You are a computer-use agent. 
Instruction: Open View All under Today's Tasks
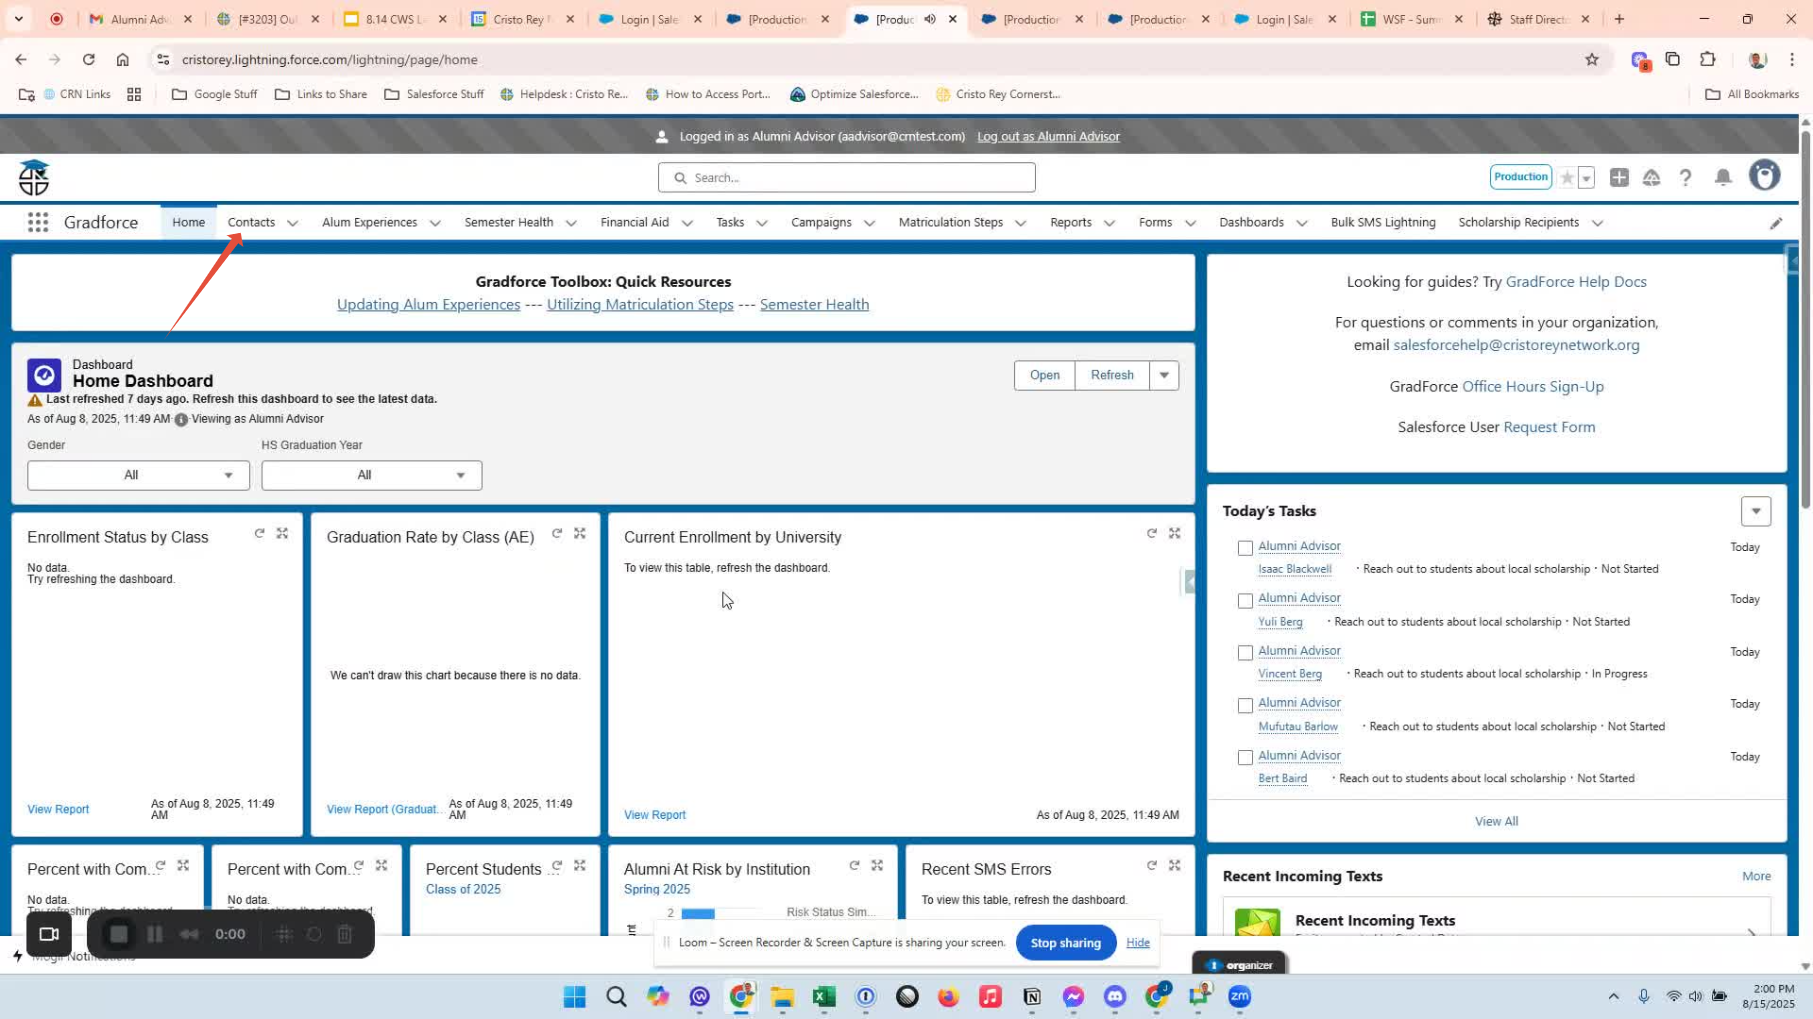[1496, 822]
